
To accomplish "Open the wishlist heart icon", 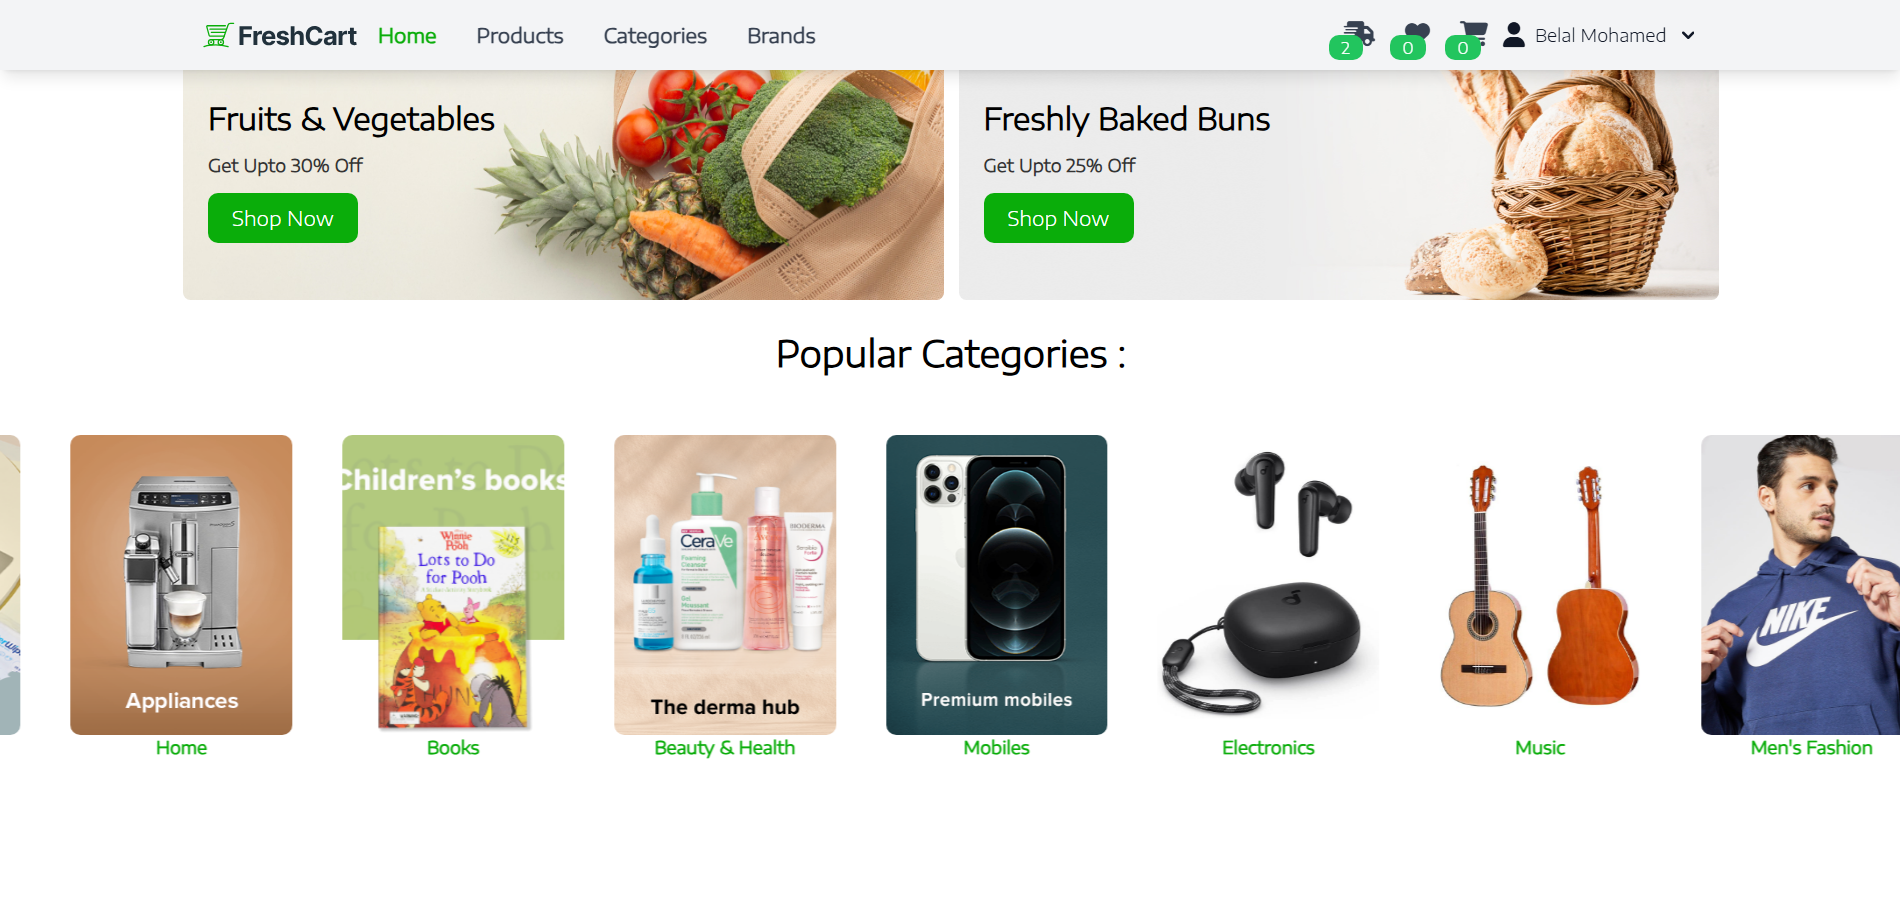I will 1417,33.
